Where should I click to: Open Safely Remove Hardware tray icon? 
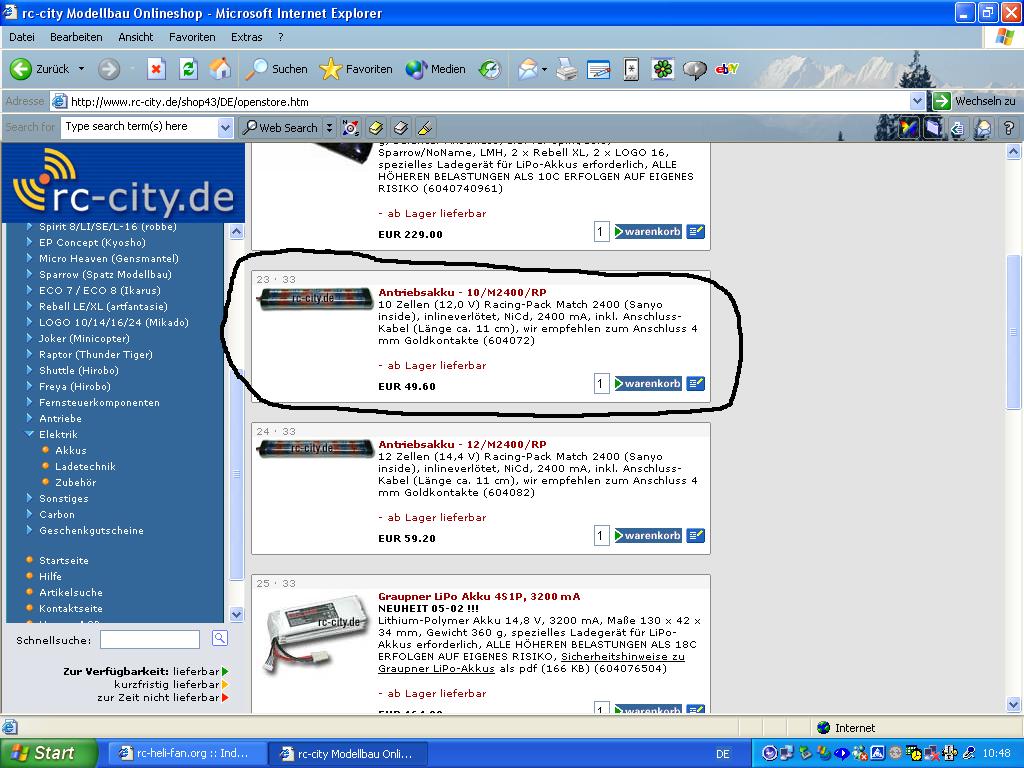pyautogui.click(x=805, y=753)
